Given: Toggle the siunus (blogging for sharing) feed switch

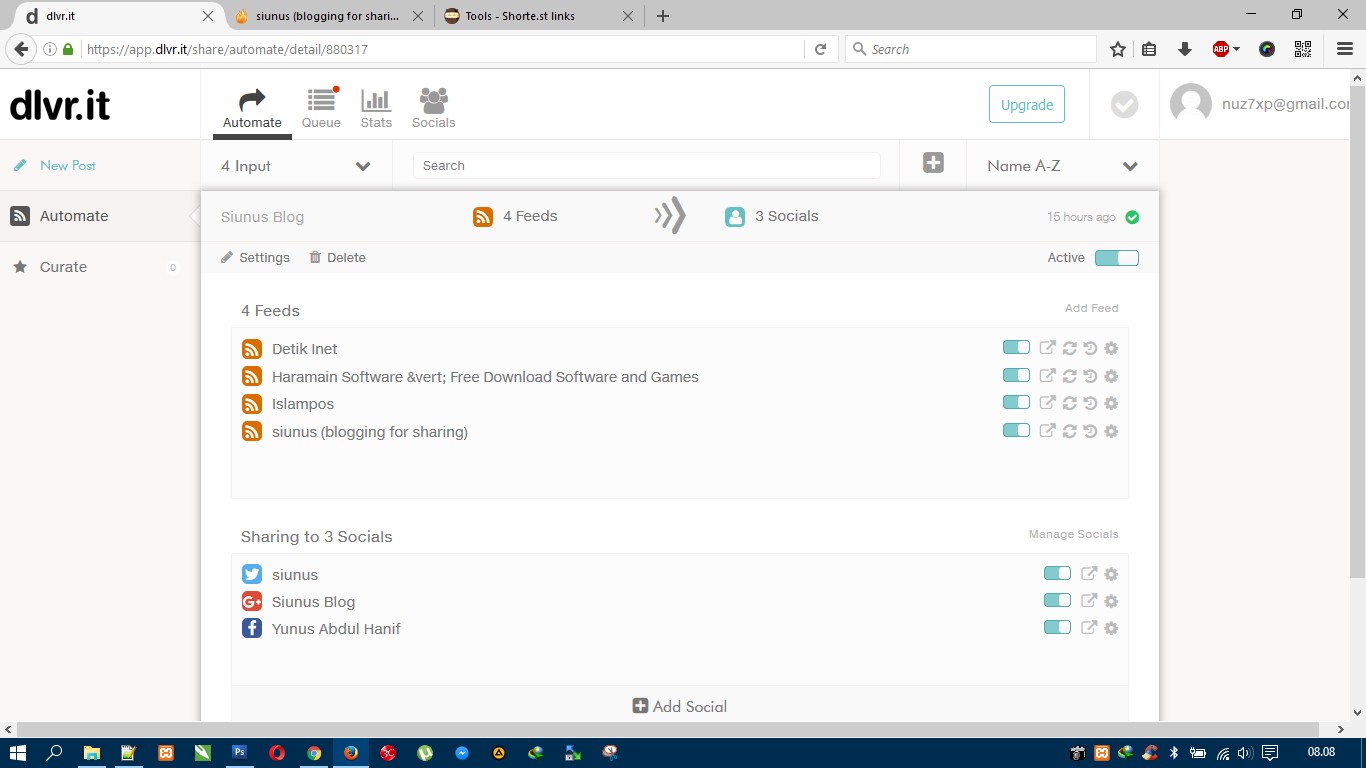Looking at the screenshot, I should (x=1016, y=431).
